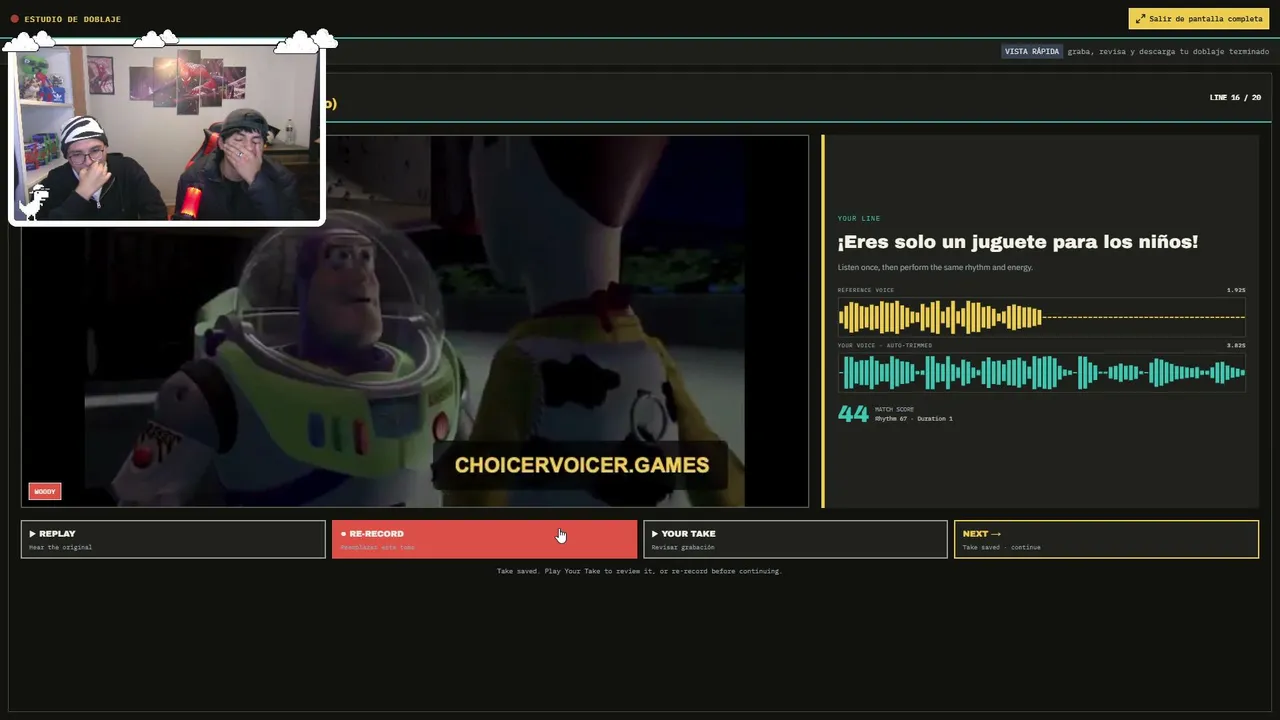The image size is (1280, 720).
Task: Click the 'Your Line' heading label
Action: pyautogui.click(x=859, y=218)
